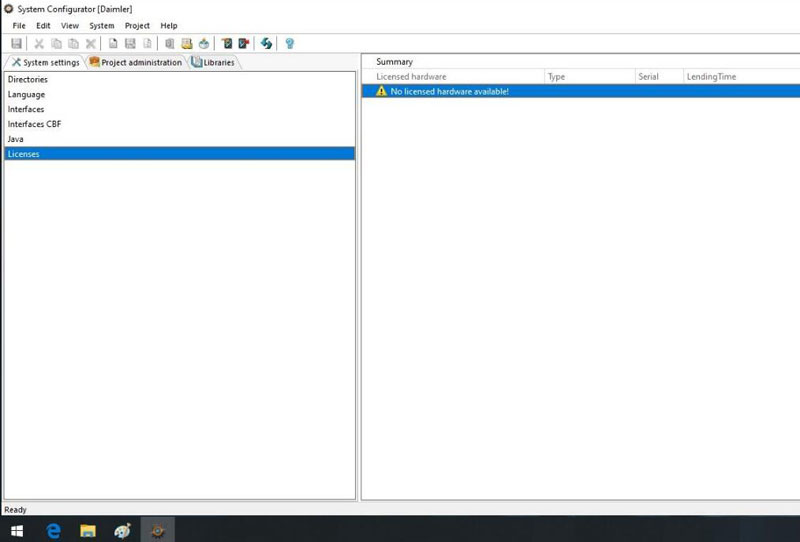Click the Type column header
This screenshot has width=800, height=542.
[x=590, y=77]
